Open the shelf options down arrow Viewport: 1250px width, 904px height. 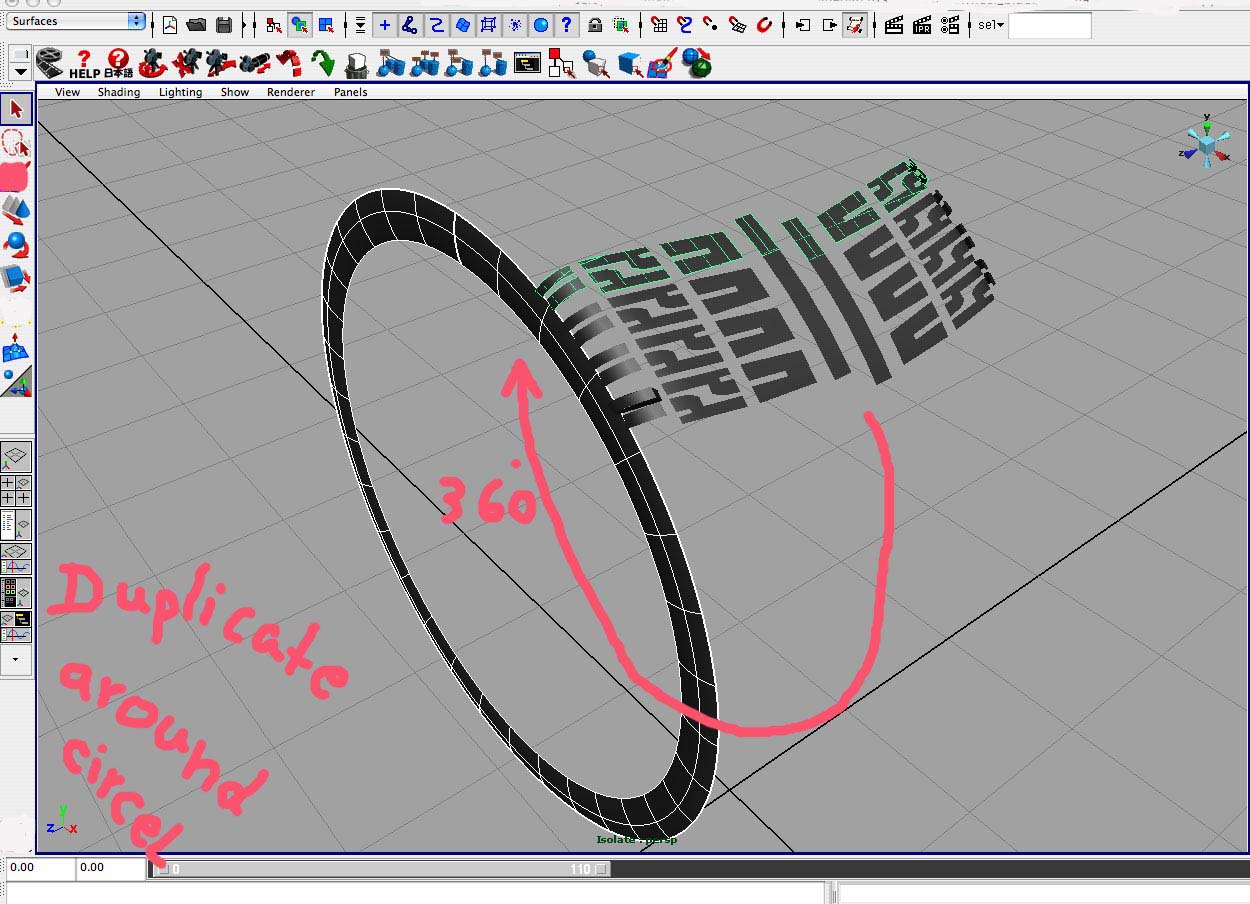click(x=20, y=72)
